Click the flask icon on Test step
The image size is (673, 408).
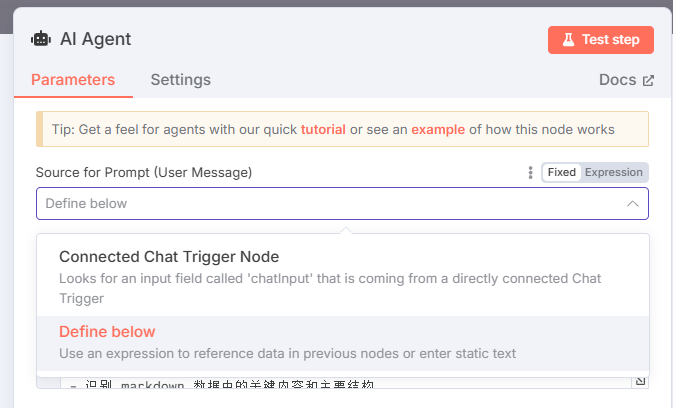click(x=568, y=40)
